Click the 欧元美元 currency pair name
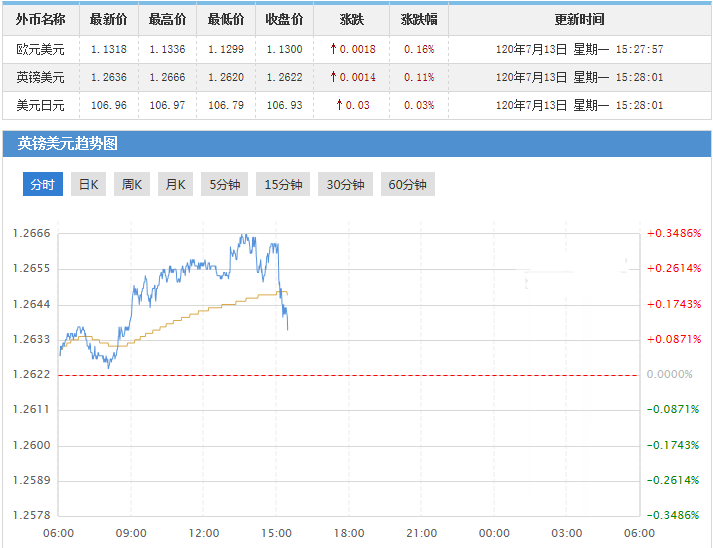Image resolution: width=713 pixels, height=548 pixels. (41, 49)
